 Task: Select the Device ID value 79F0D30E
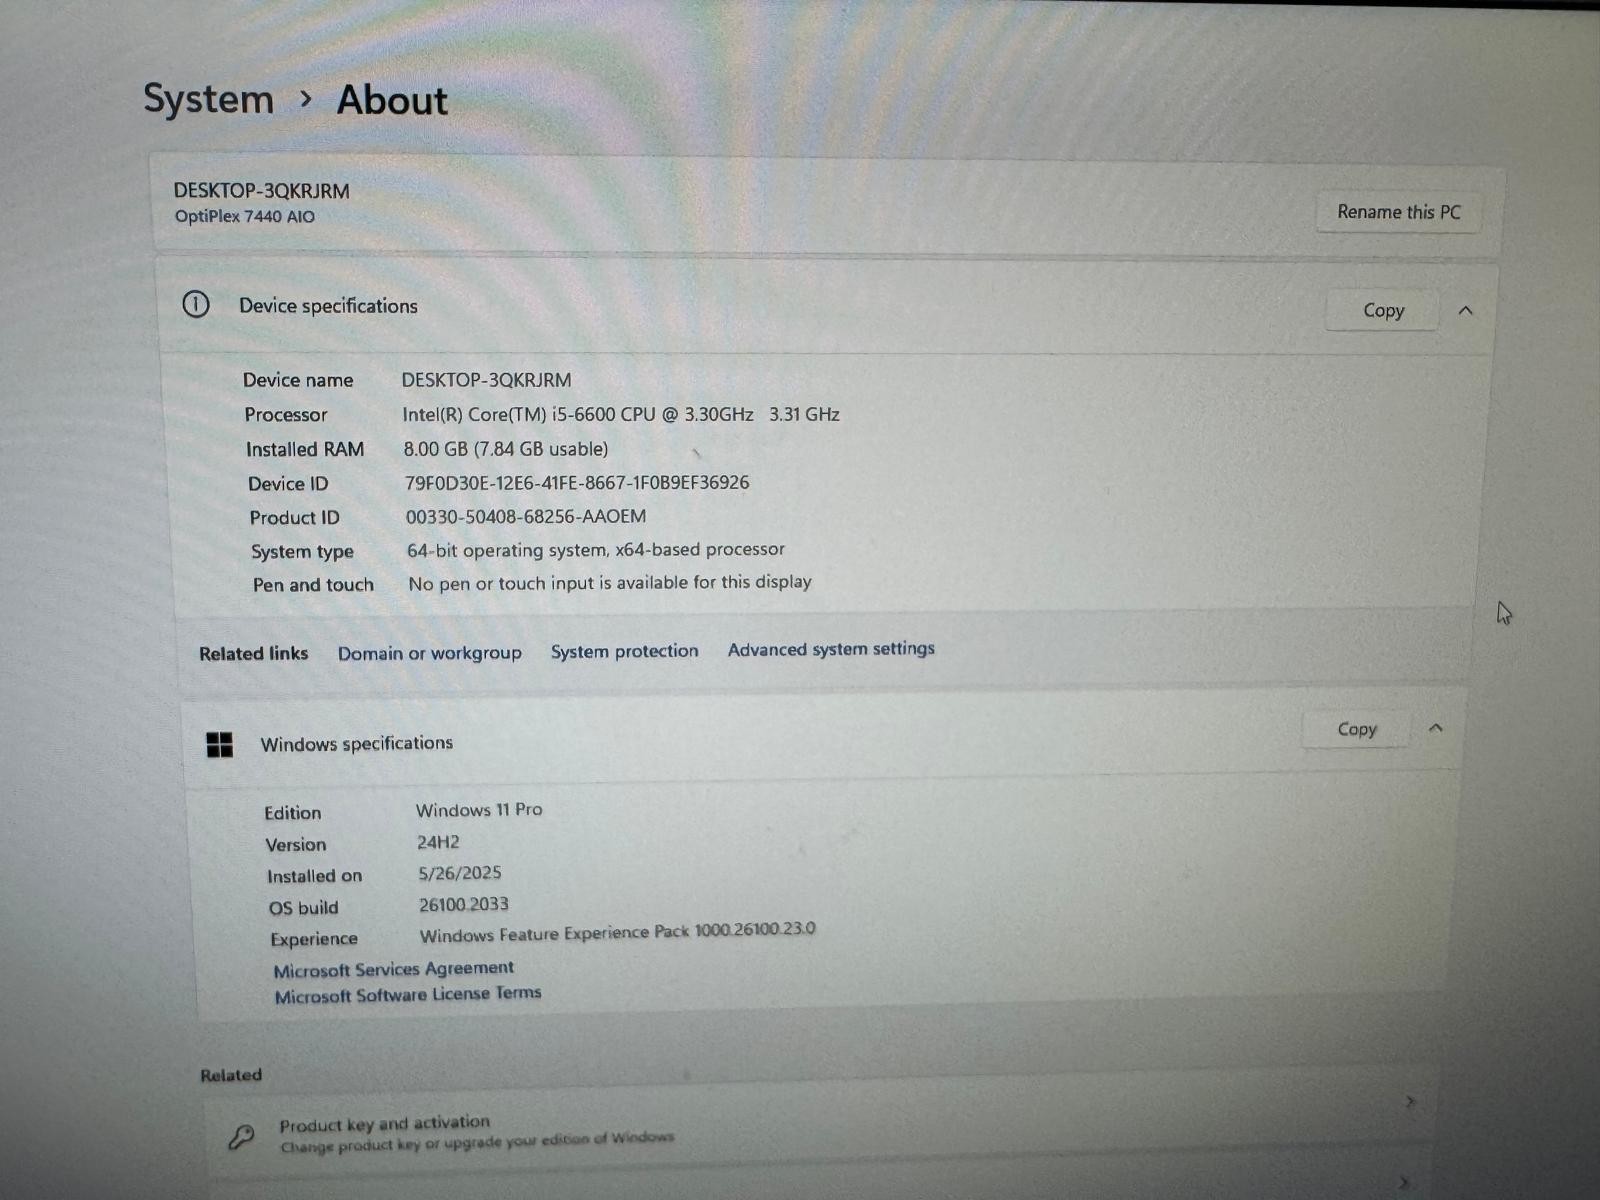click(x=577, y=483)
